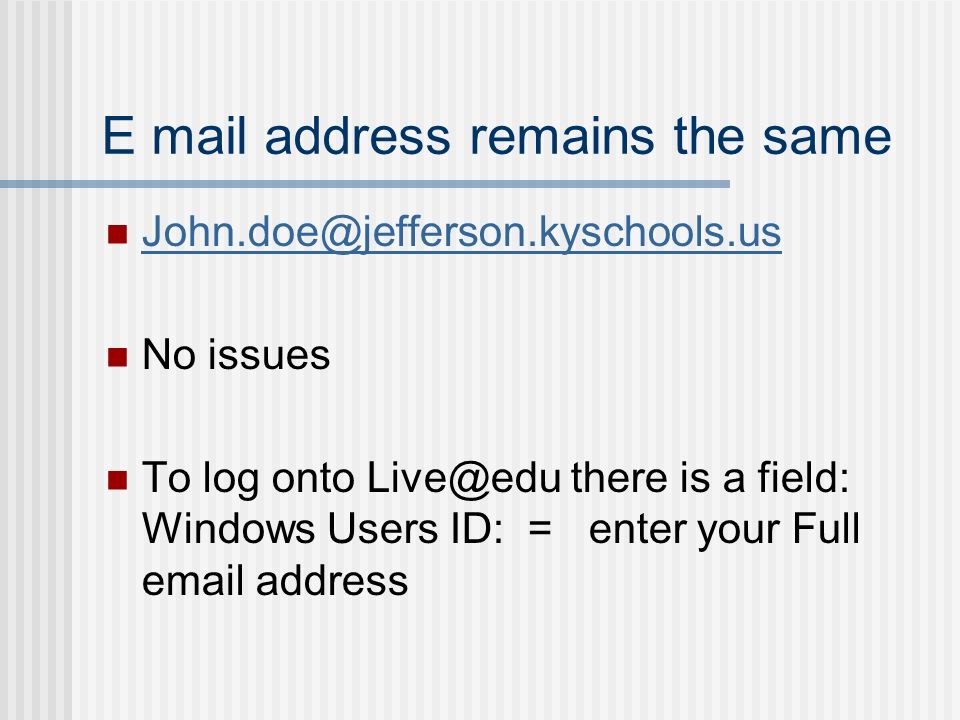The height and width of the screenshot is (720, 960).
Task: Click the equals sign after 'Windows Users ID:'
Action: [x=539, y=528]
